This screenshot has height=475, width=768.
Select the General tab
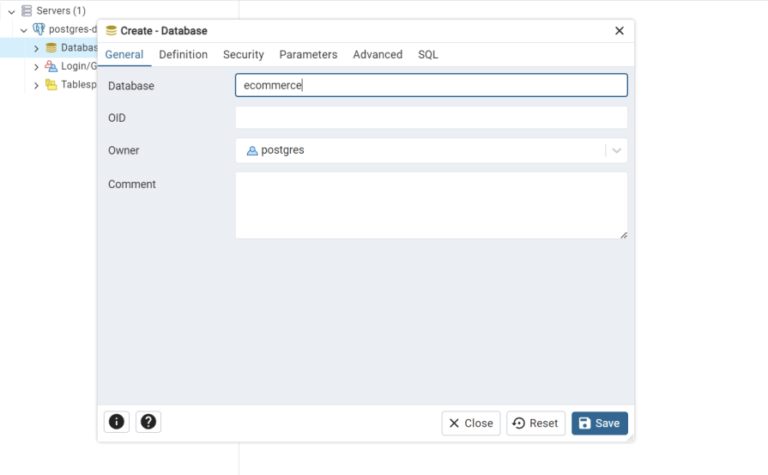click(x=124, y=54)
